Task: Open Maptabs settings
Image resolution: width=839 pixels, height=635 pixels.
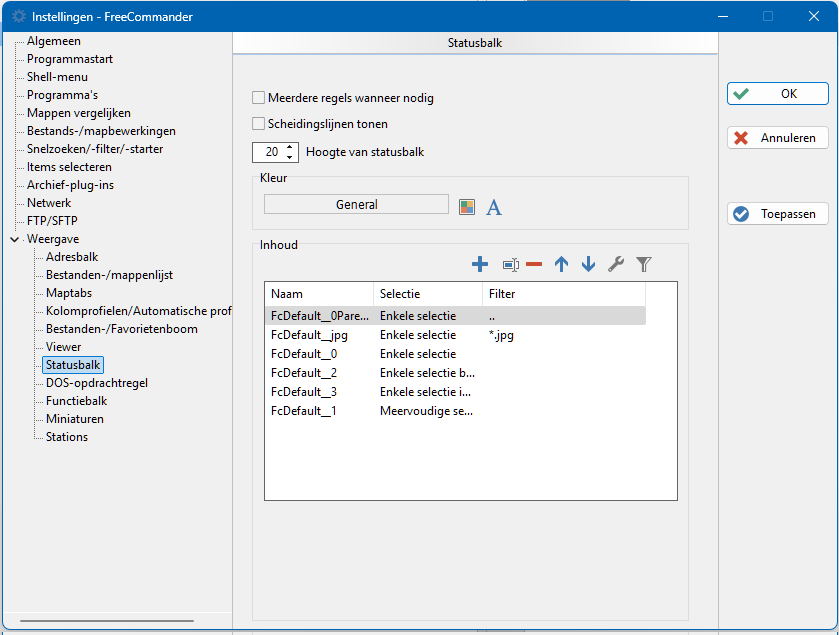Action: point(68,293)
